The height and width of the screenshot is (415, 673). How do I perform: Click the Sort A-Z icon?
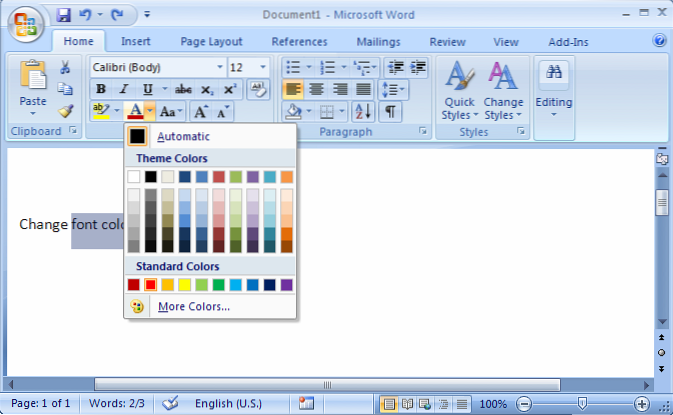[363, 112]
